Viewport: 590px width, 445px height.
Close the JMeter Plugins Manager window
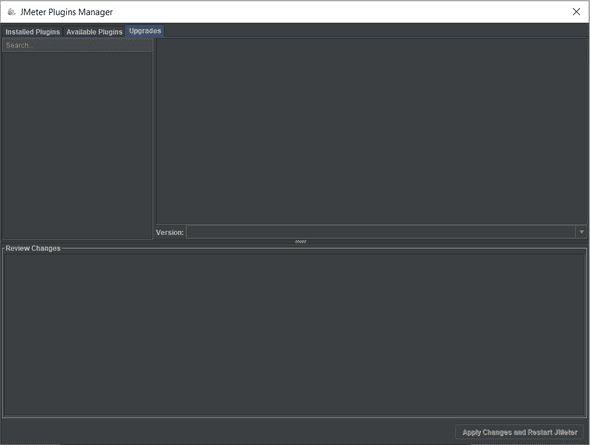[576, 12]
